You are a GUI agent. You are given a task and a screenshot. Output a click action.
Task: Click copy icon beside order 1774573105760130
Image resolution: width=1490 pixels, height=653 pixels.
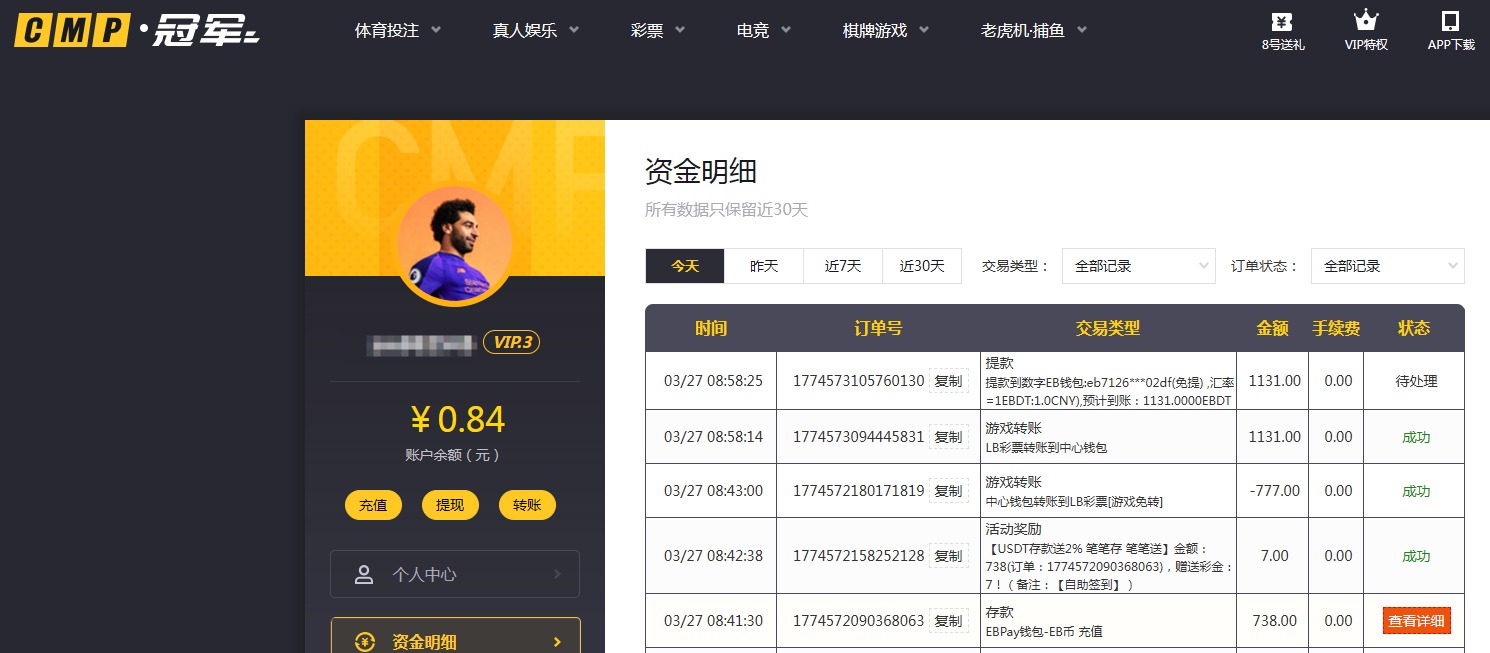(x=949, y=381)
